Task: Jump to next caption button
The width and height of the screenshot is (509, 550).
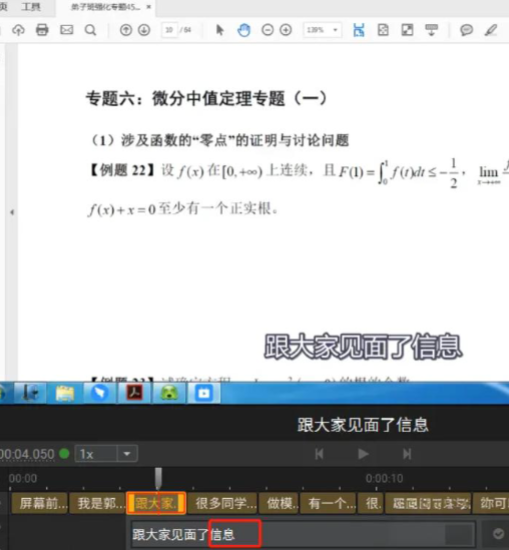Action: coord(407,454)
